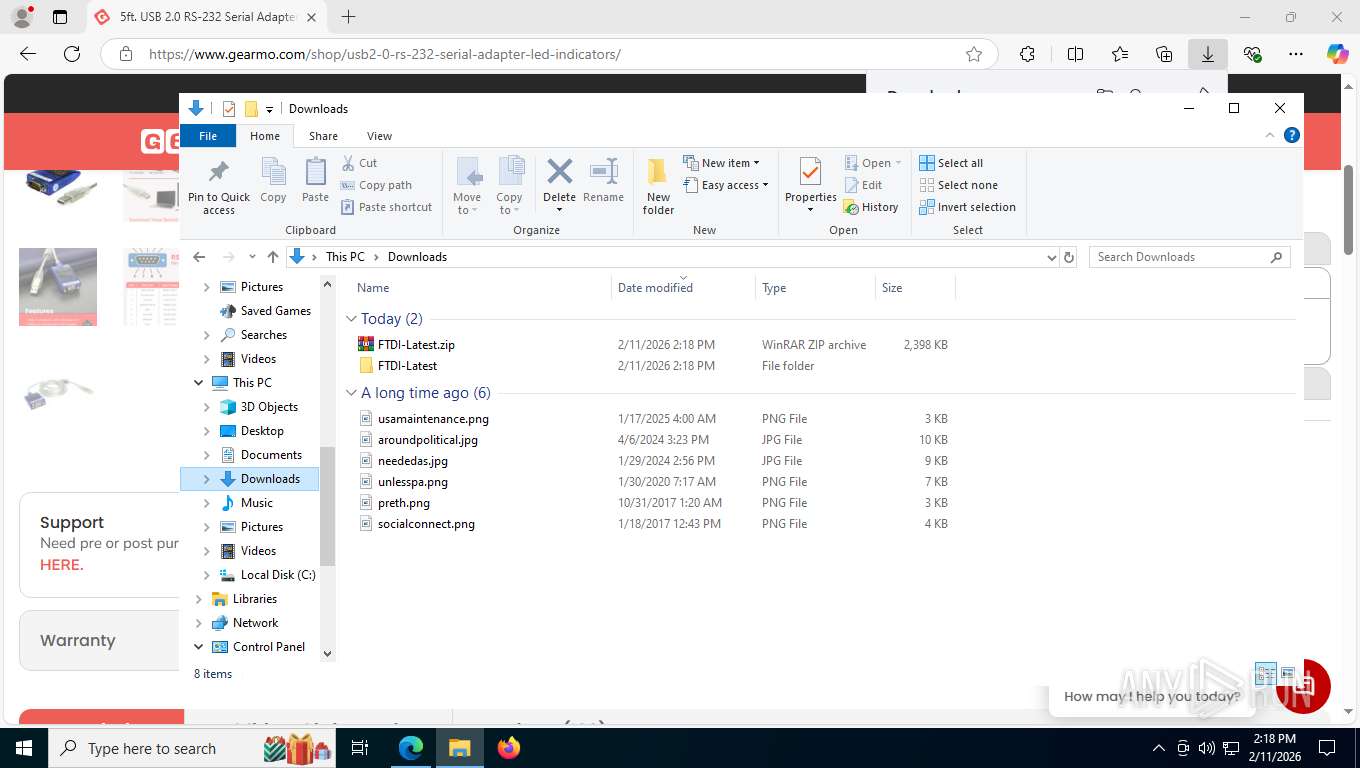This screenshot has height=768, width=1360.
Task: Select Desktop in navigation pane
Action: 262,431
